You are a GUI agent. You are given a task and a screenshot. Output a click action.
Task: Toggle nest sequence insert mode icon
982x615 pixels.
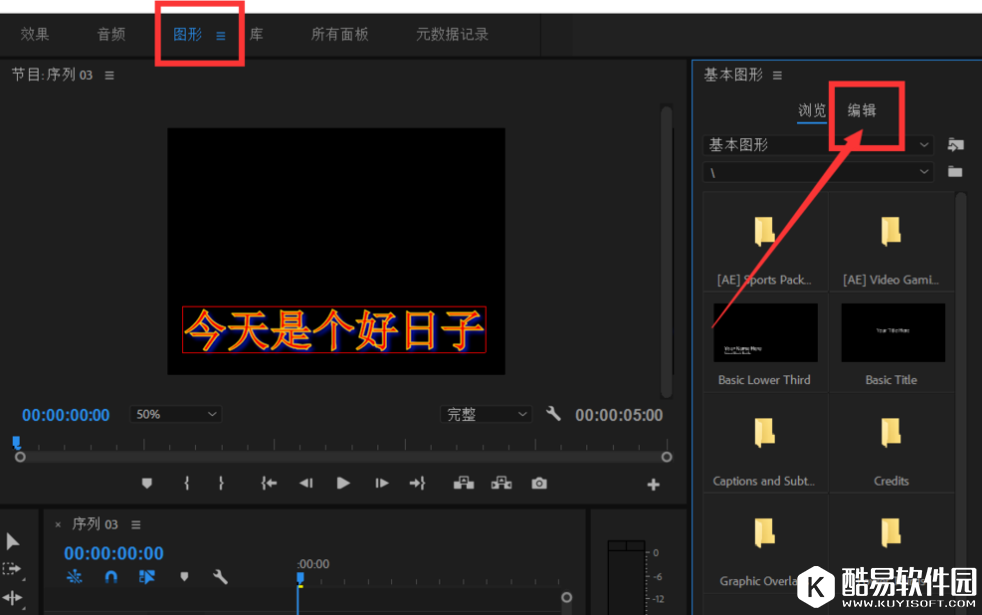click(74, 577)
